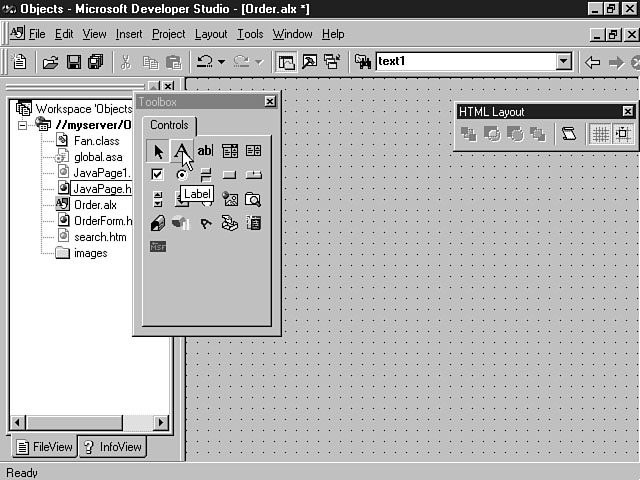
Task: Switch to the InfoView tab
Action: [112, 447]
